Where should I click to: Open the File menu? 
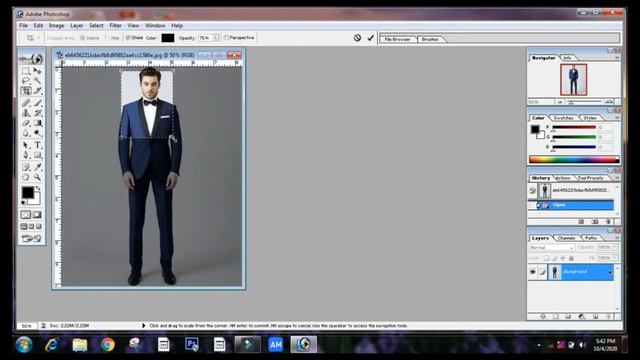(x=23, y=25)
